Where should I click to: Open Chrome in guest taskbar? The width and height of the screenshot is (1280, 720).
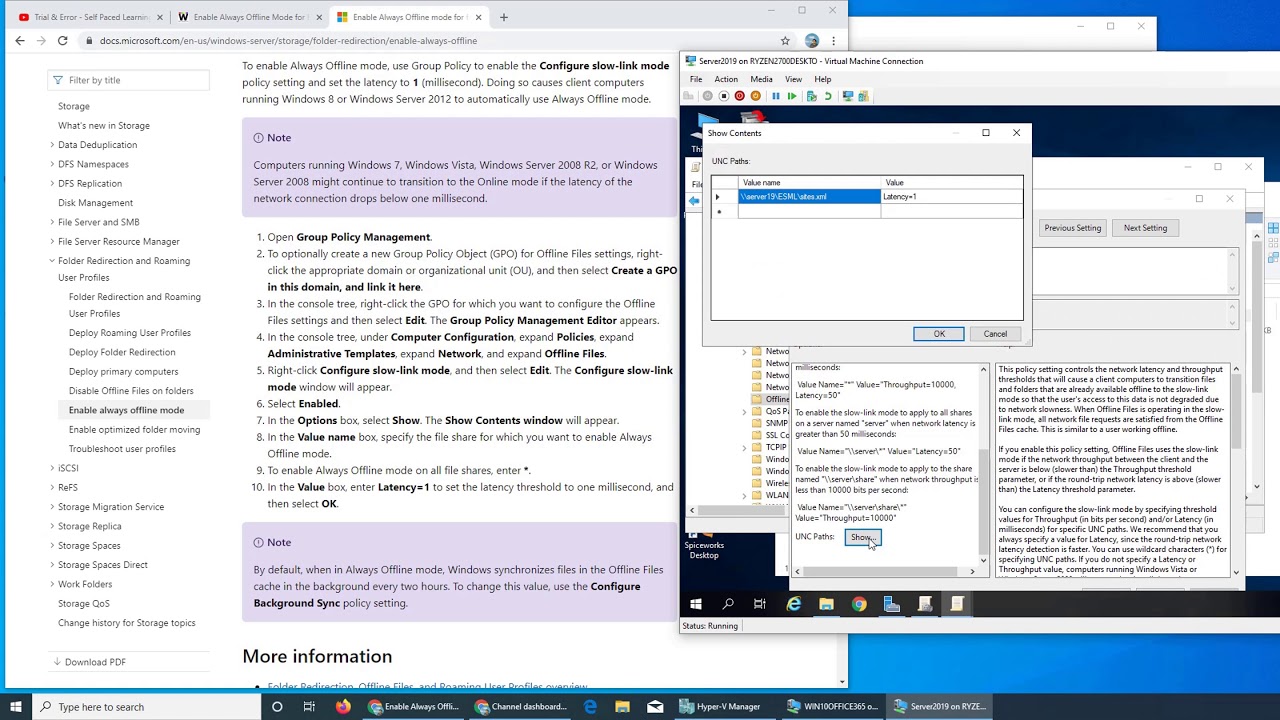pyautogui.click(x=859, y=604)
